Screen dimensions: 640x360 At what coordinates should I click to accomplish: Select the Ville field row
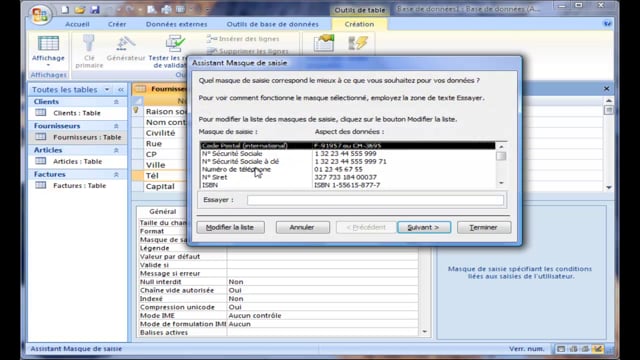point(160,165)
